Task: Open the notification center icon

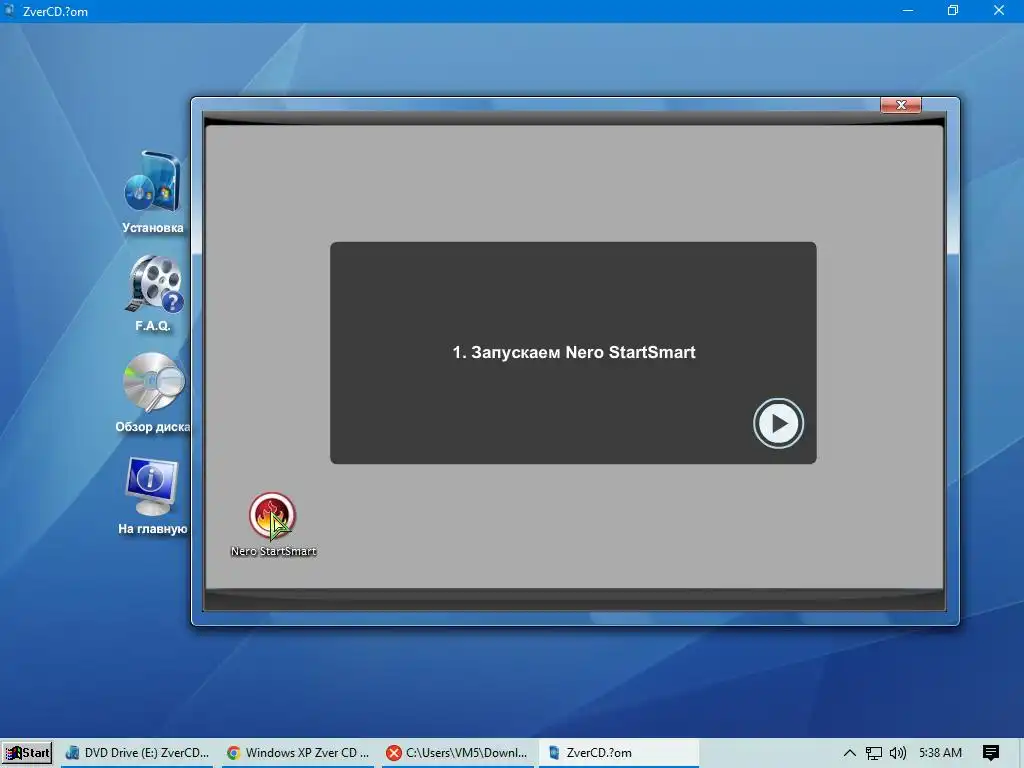Action: (x=990, y=753)
